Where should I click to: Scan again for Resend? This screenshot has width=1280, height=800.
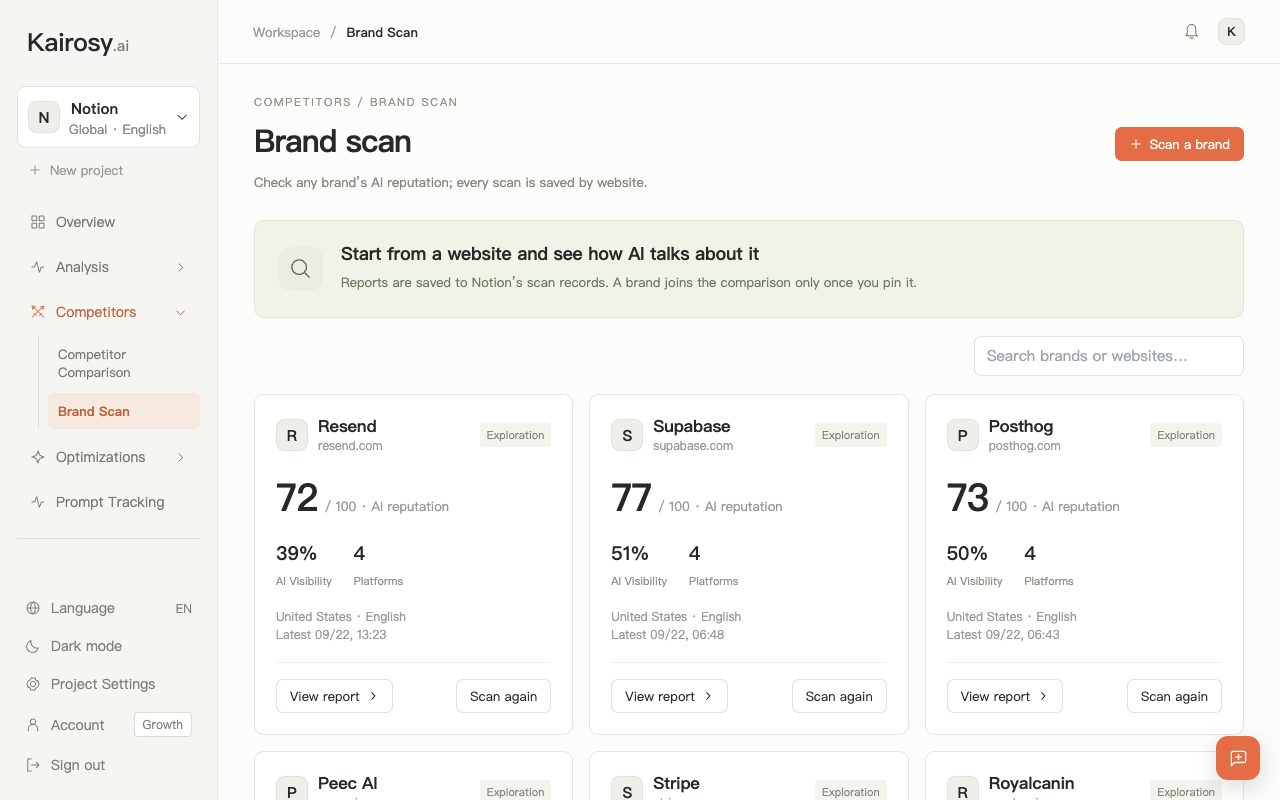click(x=503, y=696)
